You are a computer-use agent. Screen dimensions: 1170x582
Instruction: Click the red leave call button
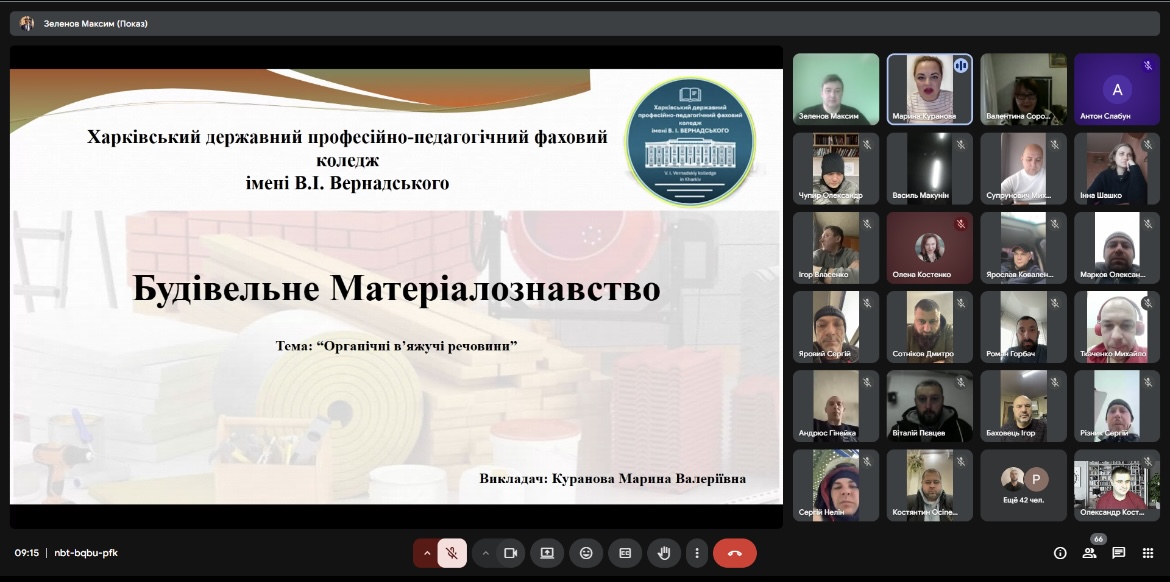pos(734,553)
